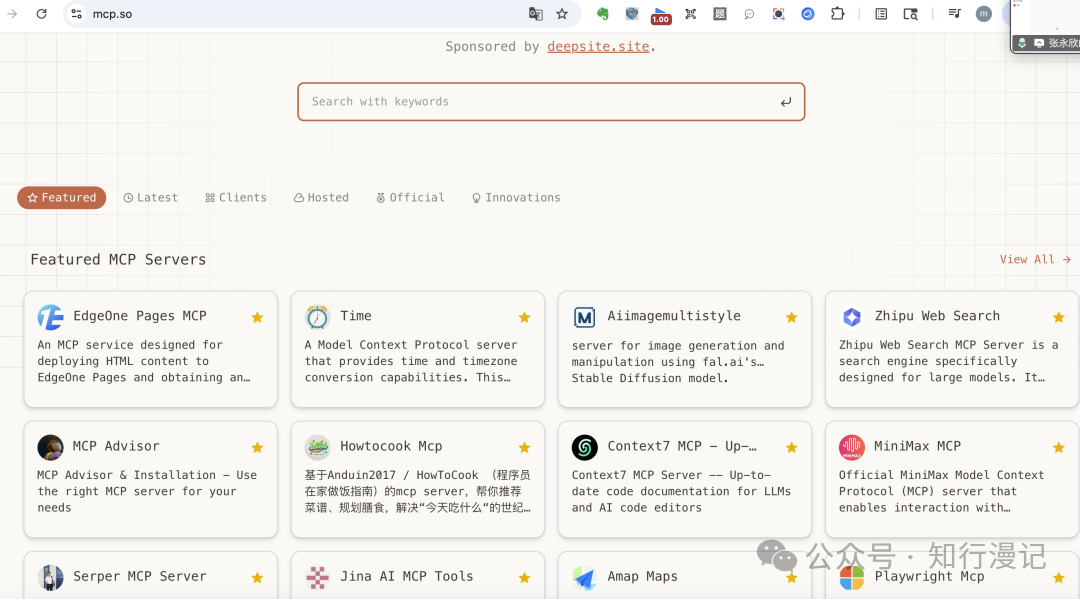This screenshot has height=599, width=1080.
Task: Switch to the Latest tab
Action: pos(150,198)
